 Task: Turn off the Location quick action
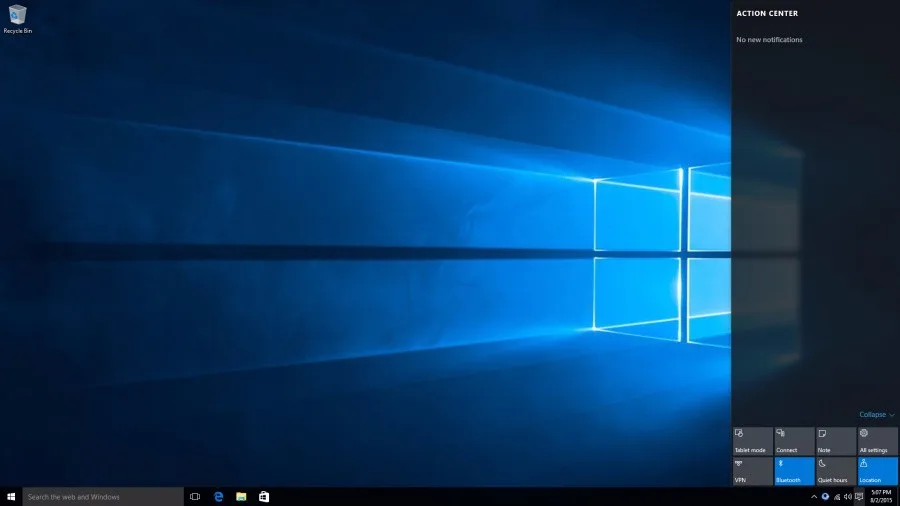(x=878, y=471)
